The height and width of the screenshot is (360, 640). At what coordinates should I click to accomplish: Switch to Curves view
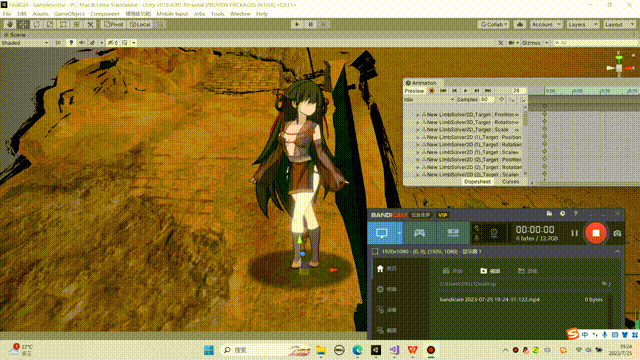click(x=510, y=182)
